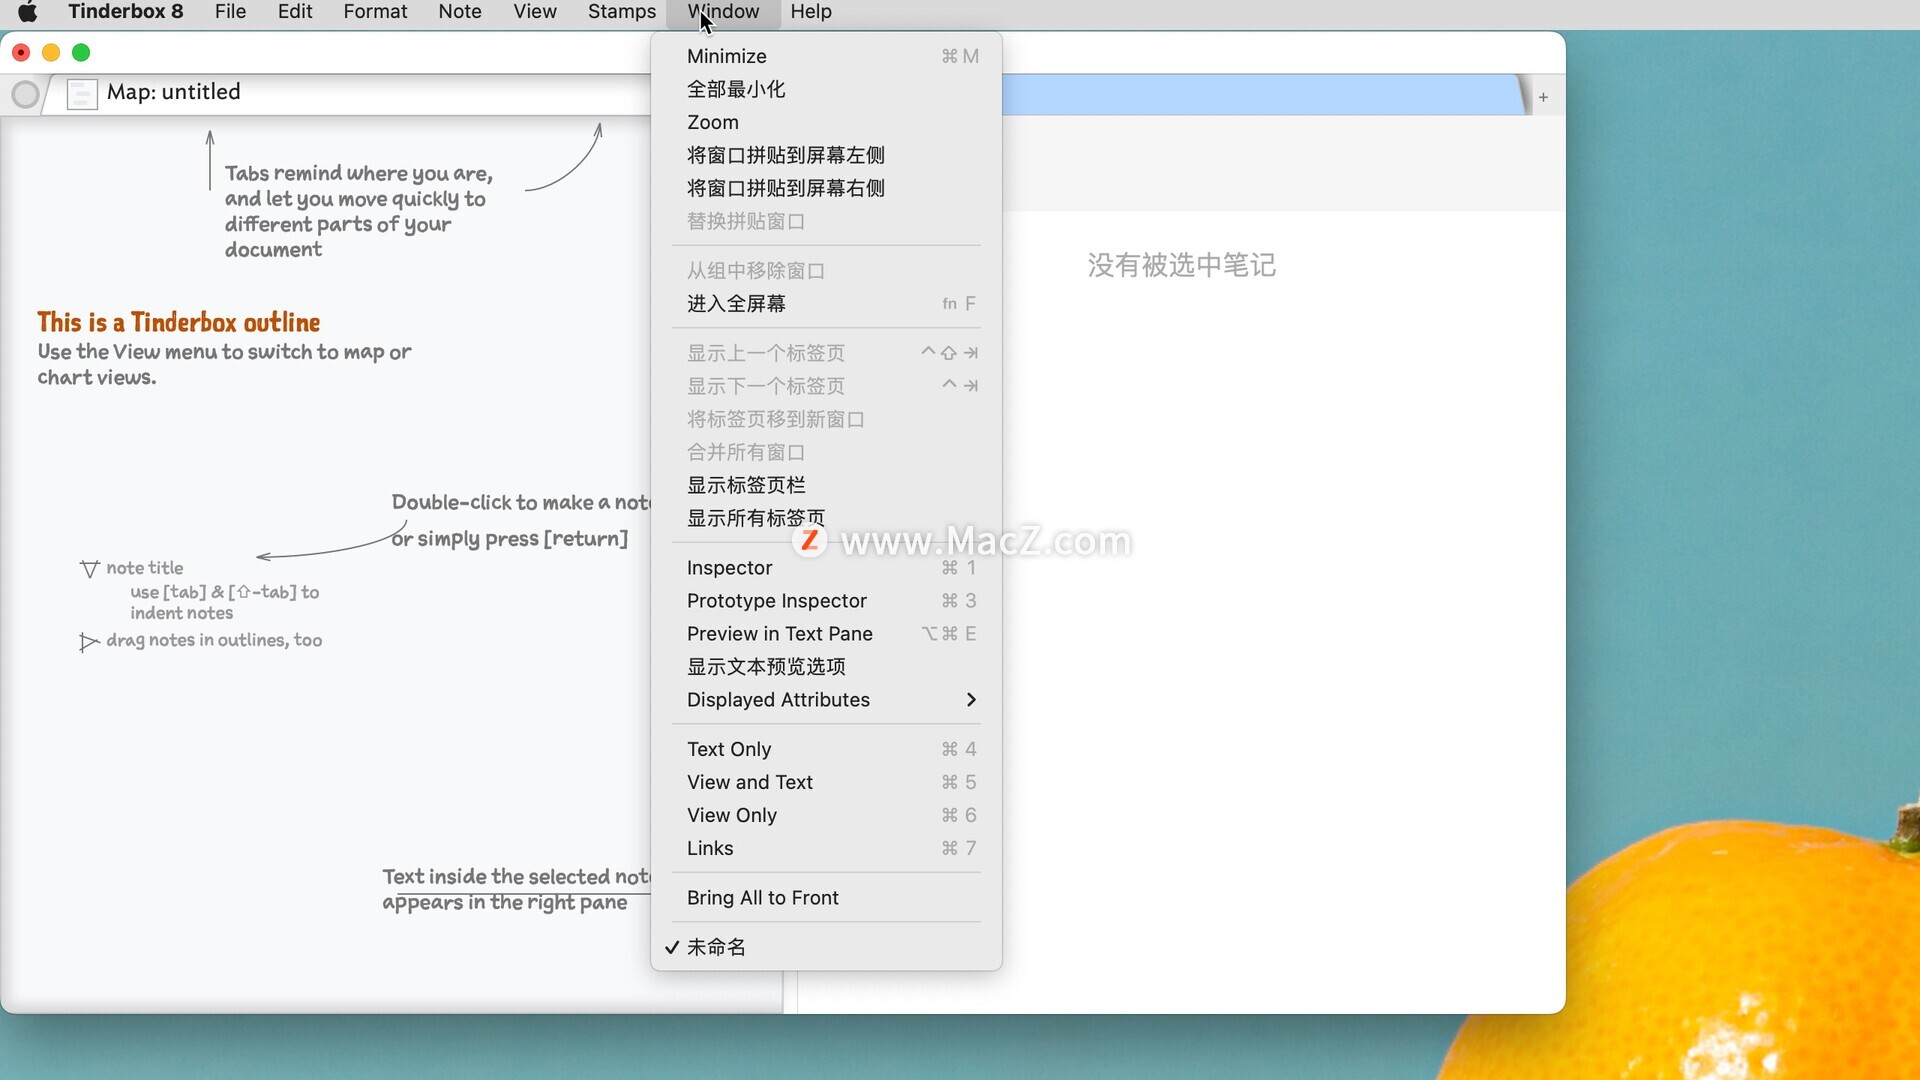Screen dimensions: 1920x1080
Task: Select 将窗口拼贴到屏幕左侧
Action: coord(826,155)
